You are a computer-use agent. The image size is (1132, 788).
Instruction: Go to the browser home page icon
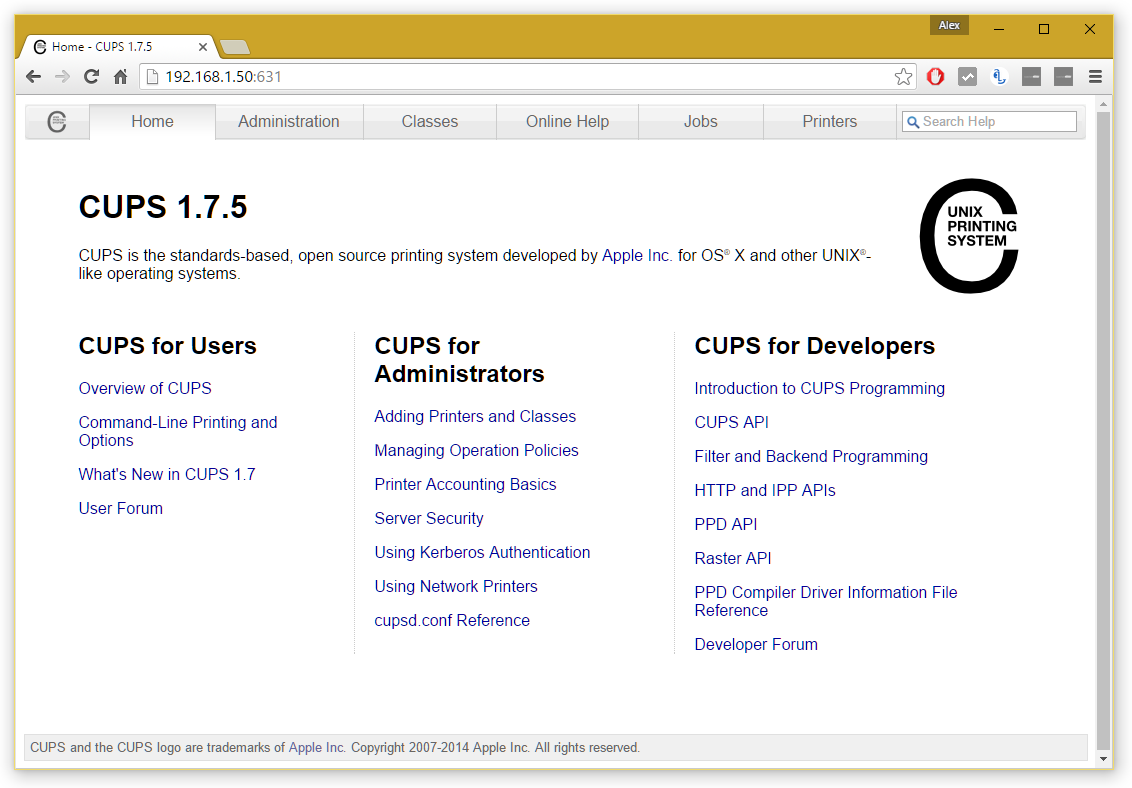(x=121, y=76)
